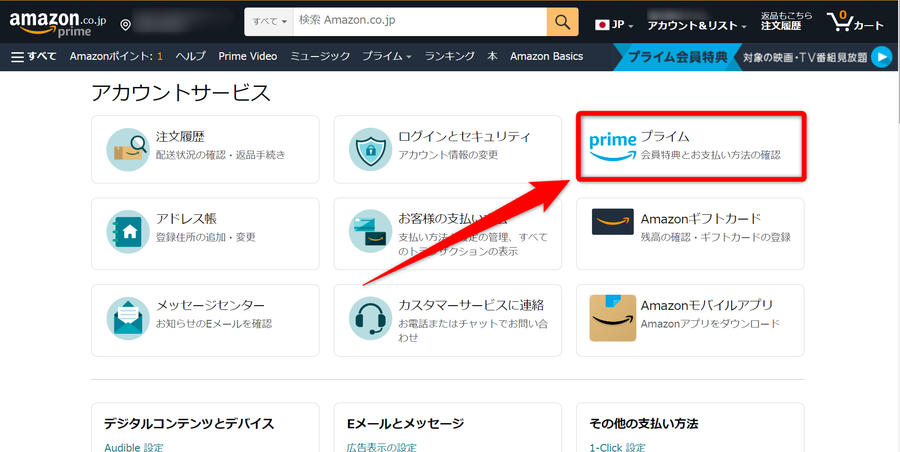The width and height of the screenshot is (900, 452).
Task: Open the hamburger すべて menu
Action: (34, 56)
